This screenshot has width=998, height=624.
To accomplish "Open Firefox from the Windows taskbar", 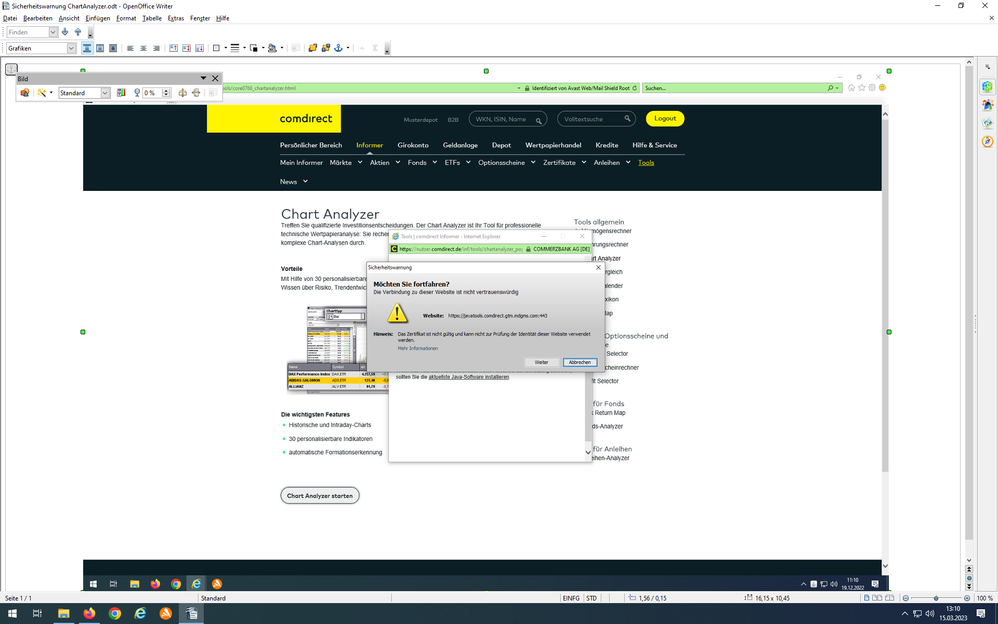I will point(89,613).
